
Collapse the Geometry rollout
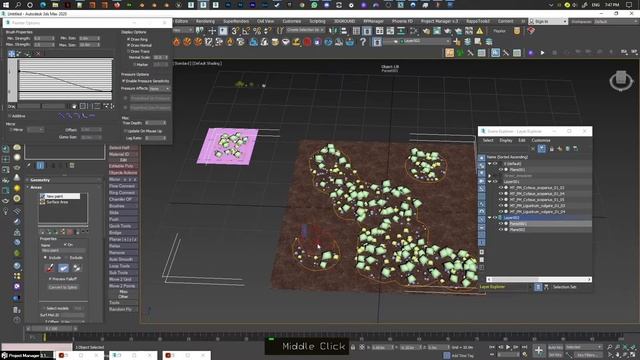(40, 180)
